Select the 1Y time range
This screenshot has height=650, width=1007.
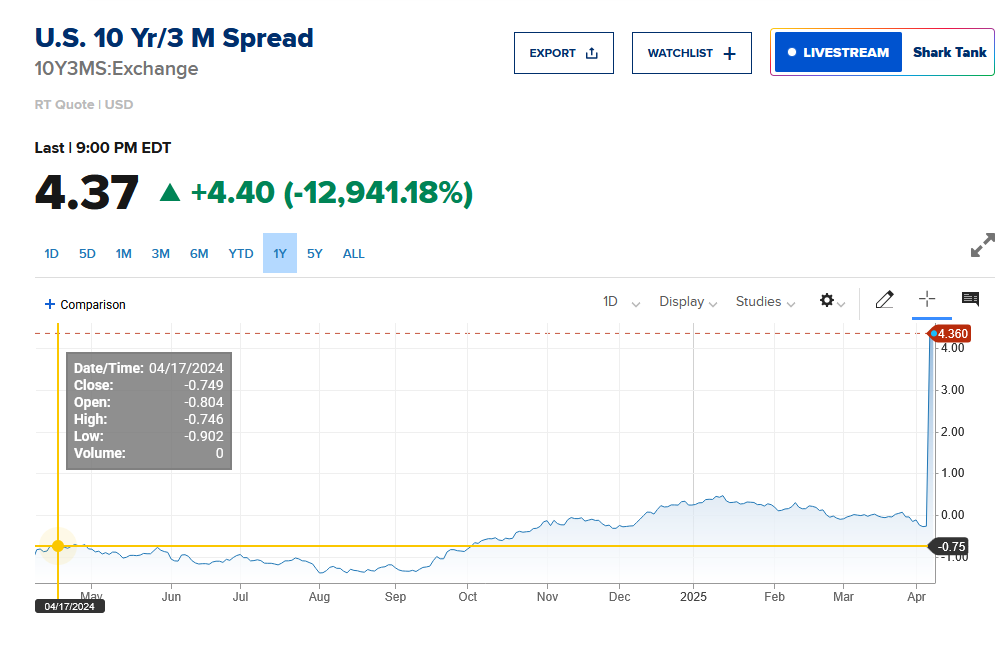[280, 253]
